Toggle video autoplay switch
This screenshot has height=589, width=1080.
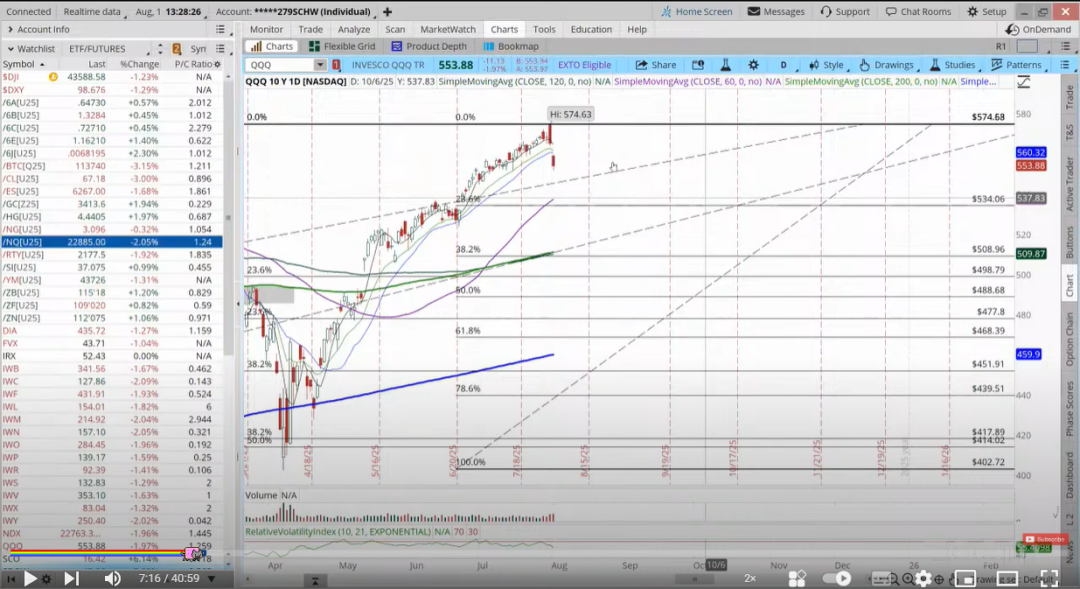pyautogui.click(x=838, y=579)
